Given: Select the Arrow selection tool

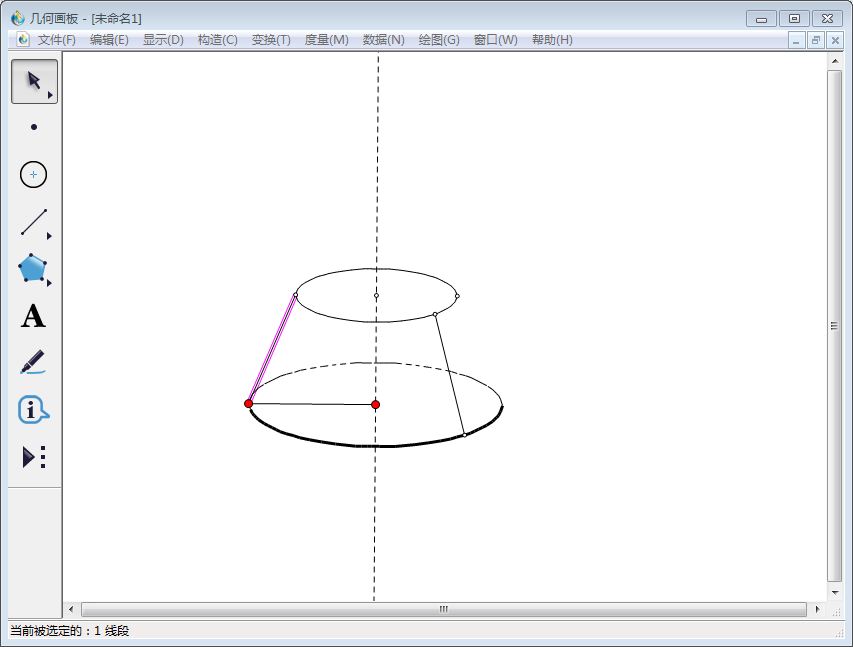Looking at the screenshot, I should tap(34, 81).
